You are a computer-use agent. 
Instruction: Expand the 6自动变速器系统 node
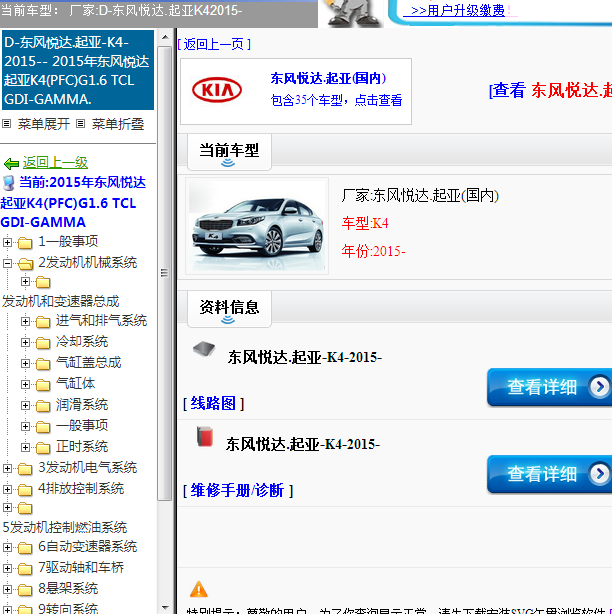[7, 547]
